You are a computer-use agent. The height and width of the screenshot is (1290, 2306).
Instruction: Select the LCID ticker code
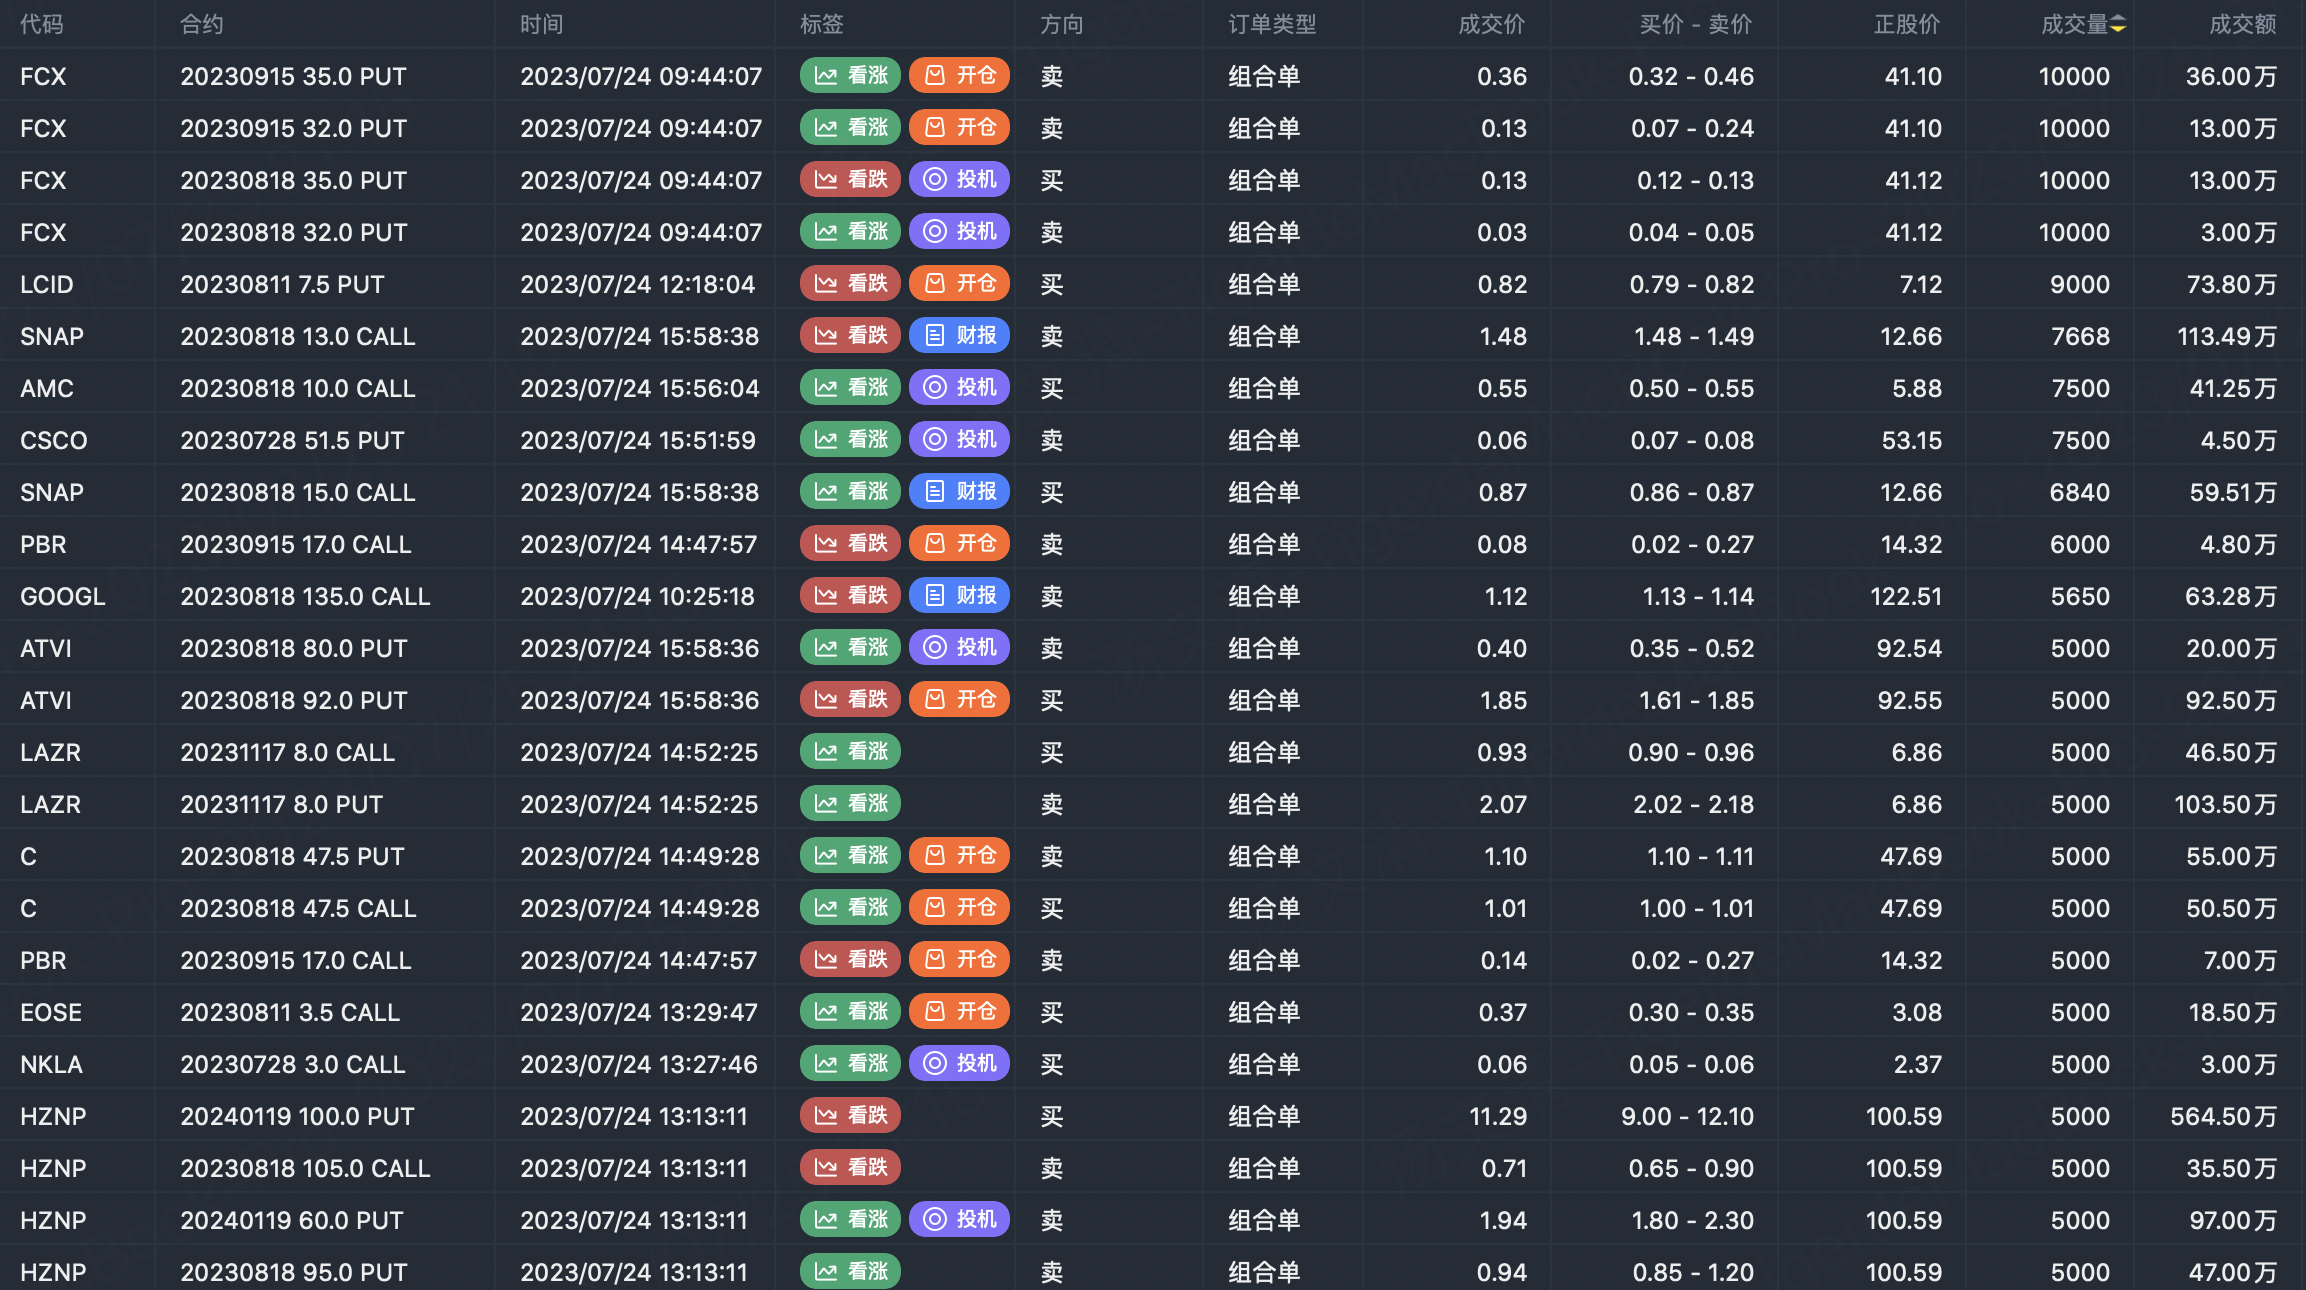tap(47, 285)
